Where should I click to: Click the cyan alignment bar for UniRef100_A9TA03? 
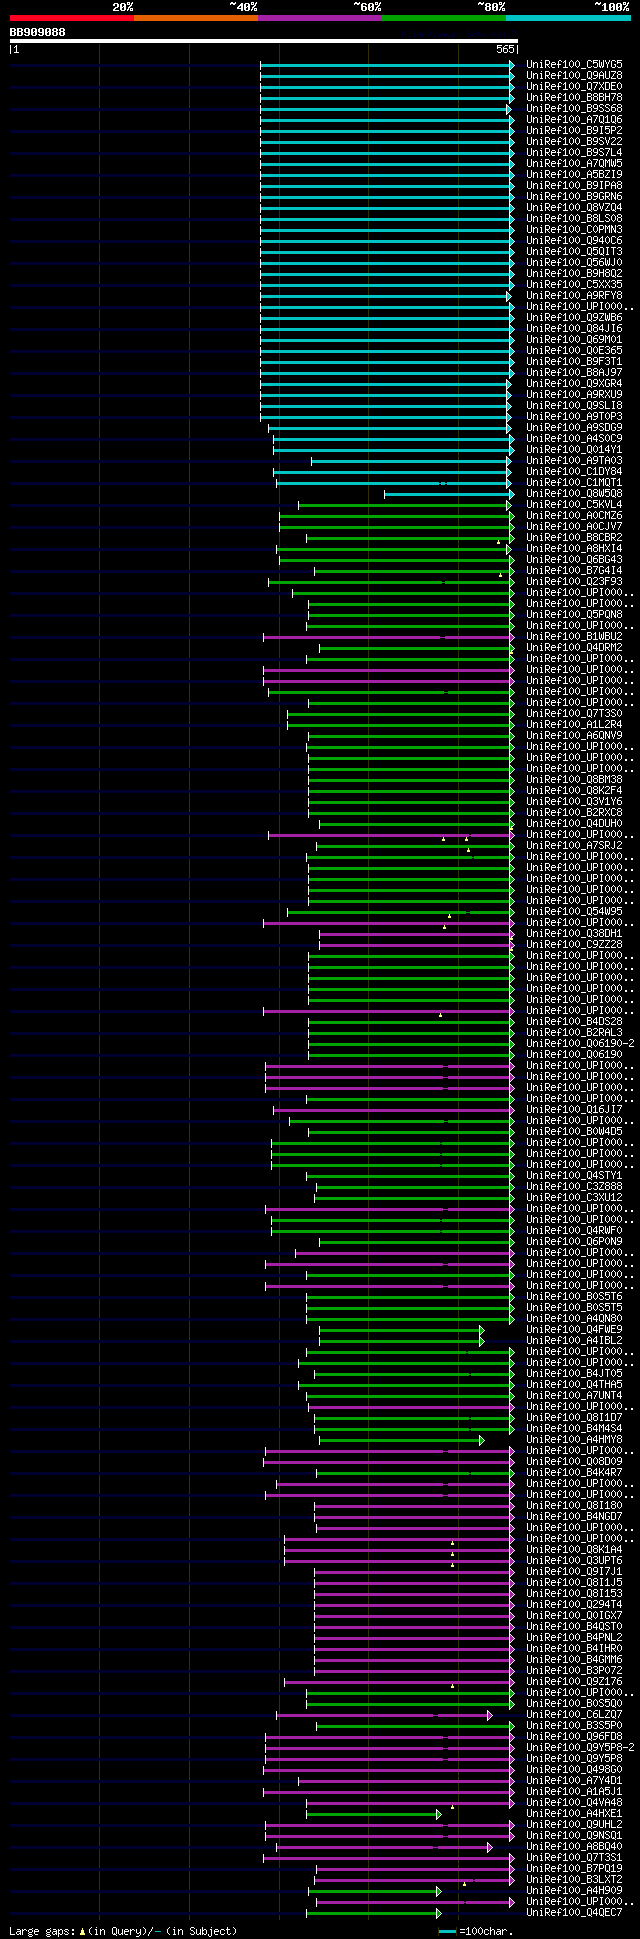(x=412, y=461)
